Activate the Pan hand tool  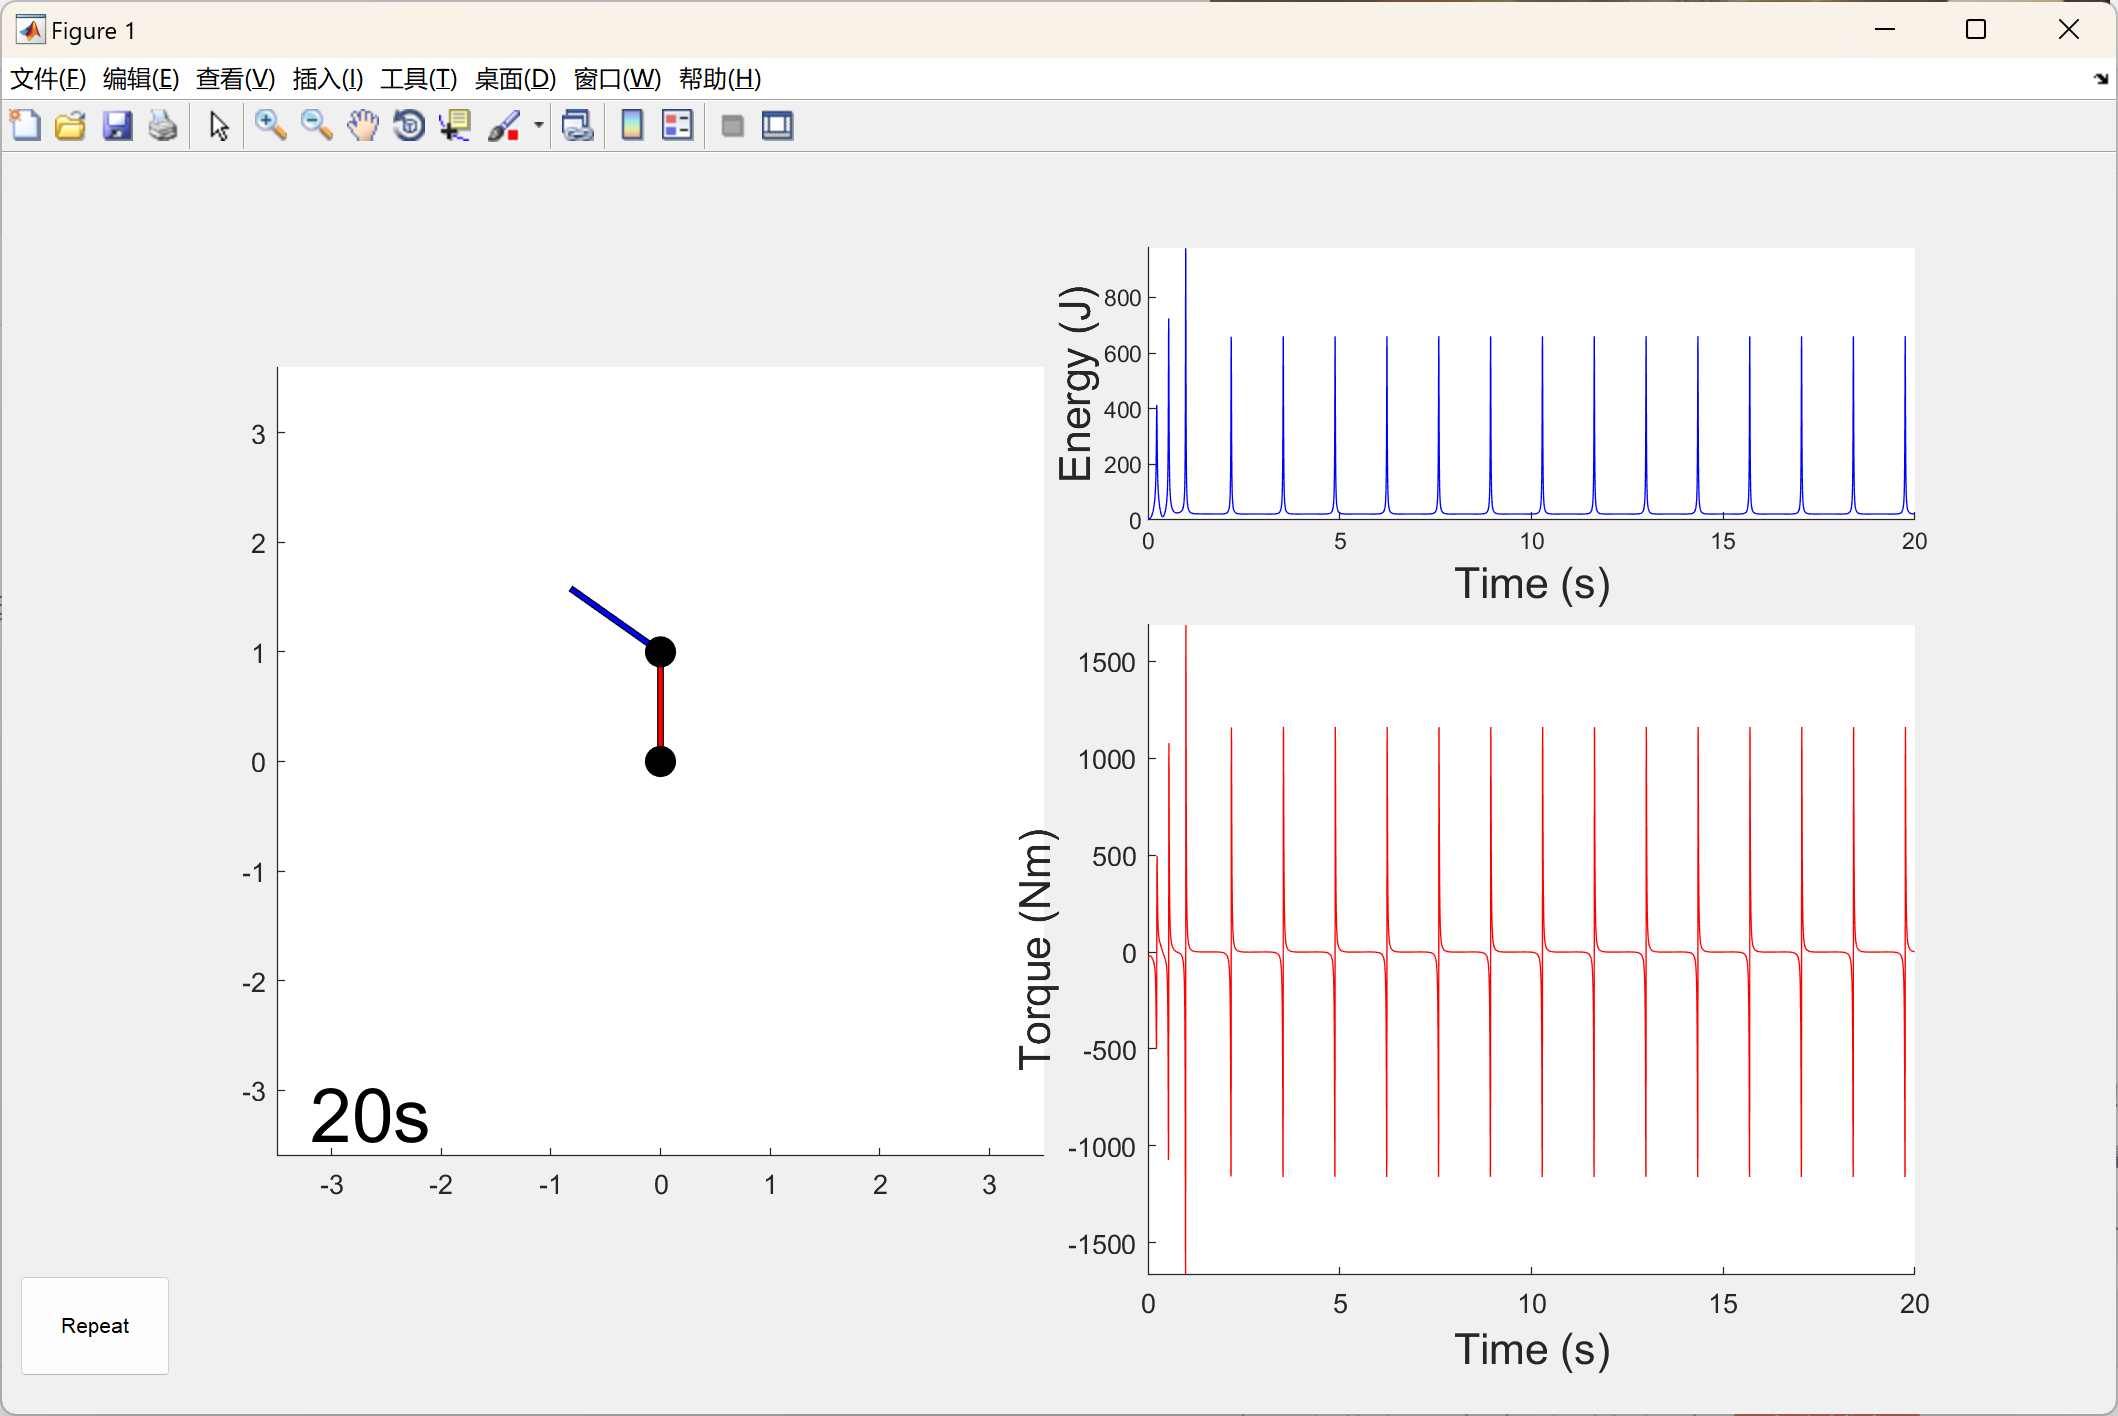tap(363, 126)
